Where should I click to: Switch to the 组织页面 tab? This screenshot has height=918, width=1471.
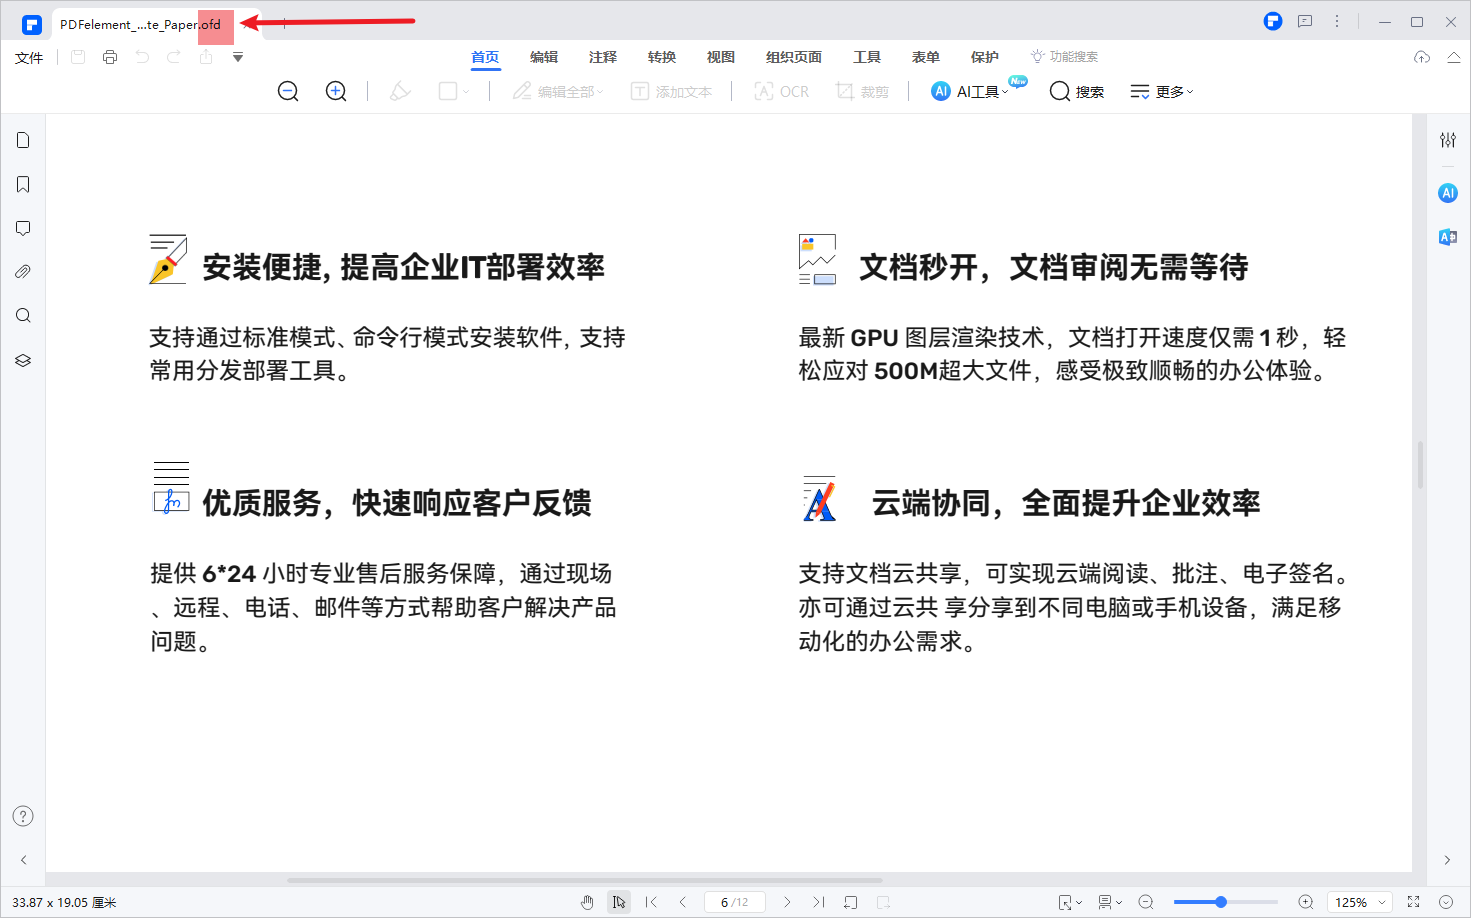tap(793, 57)
